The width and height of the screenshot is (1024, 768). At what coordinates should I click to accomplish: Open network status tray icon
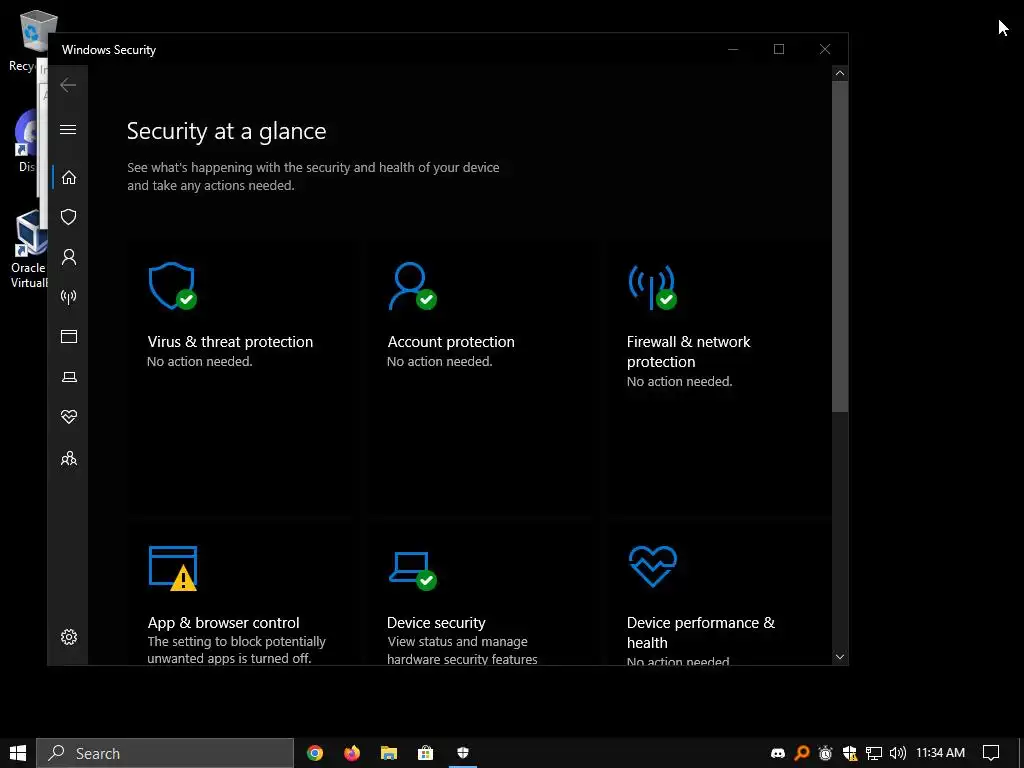point(874,753)
